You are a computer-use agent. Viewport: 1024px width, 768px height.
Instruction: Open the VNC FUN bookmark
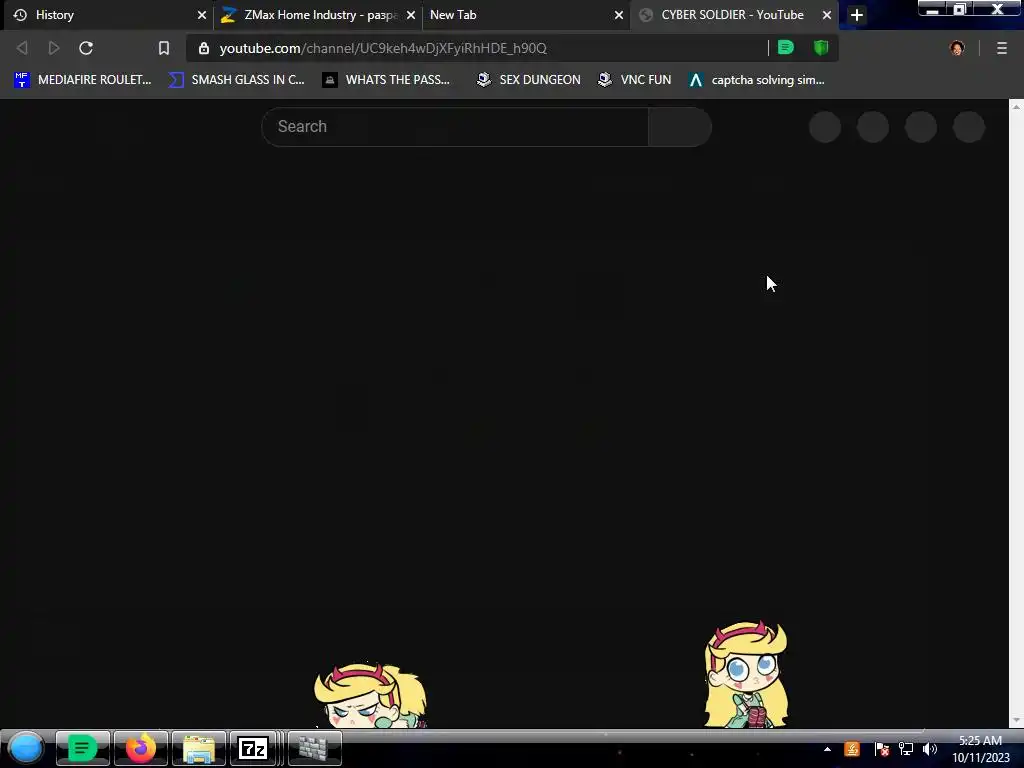[635, 80]
